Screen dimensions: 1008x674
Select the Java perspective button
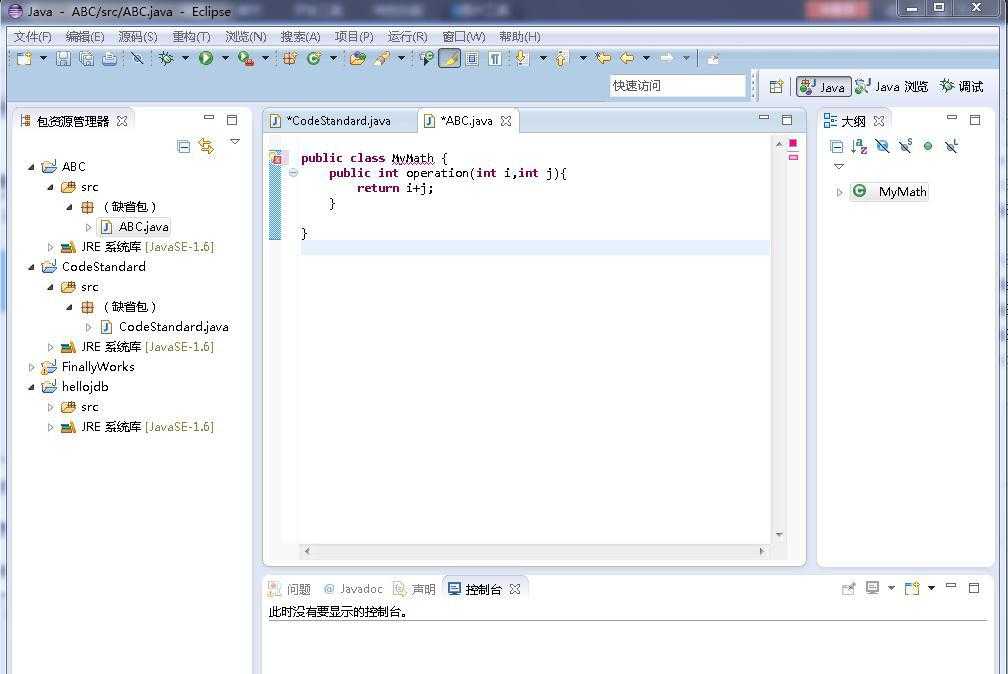click(824, 87)
